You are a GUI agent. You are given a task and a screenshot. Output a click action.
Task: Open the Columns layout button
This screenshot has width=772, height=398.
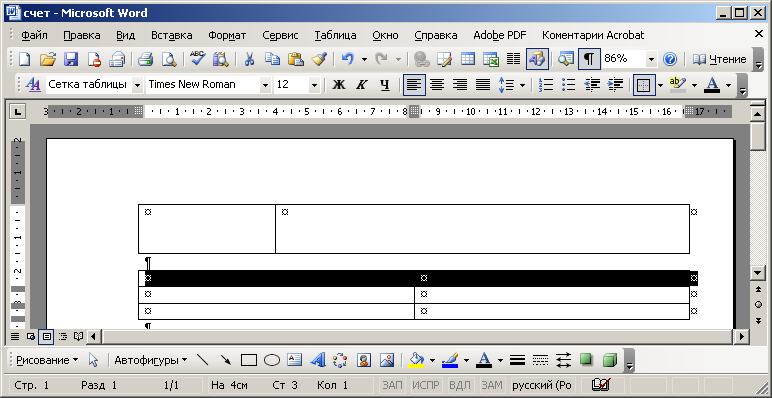click(x=514, y=59)
